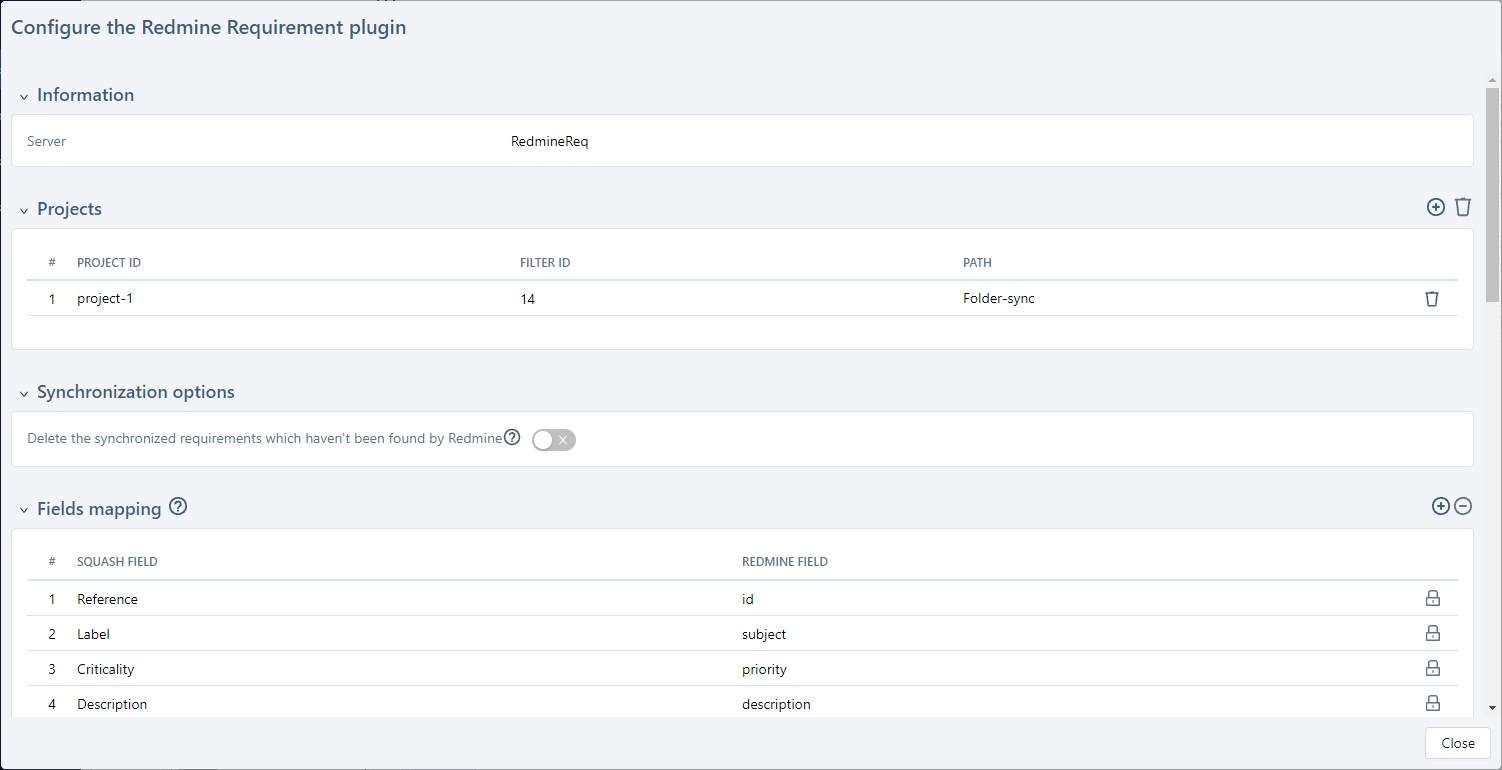This screenshot has height=770, width=1502.
Task: Select the Filter ID value 14
Action: pyautogui.click(x=528, y=298)
